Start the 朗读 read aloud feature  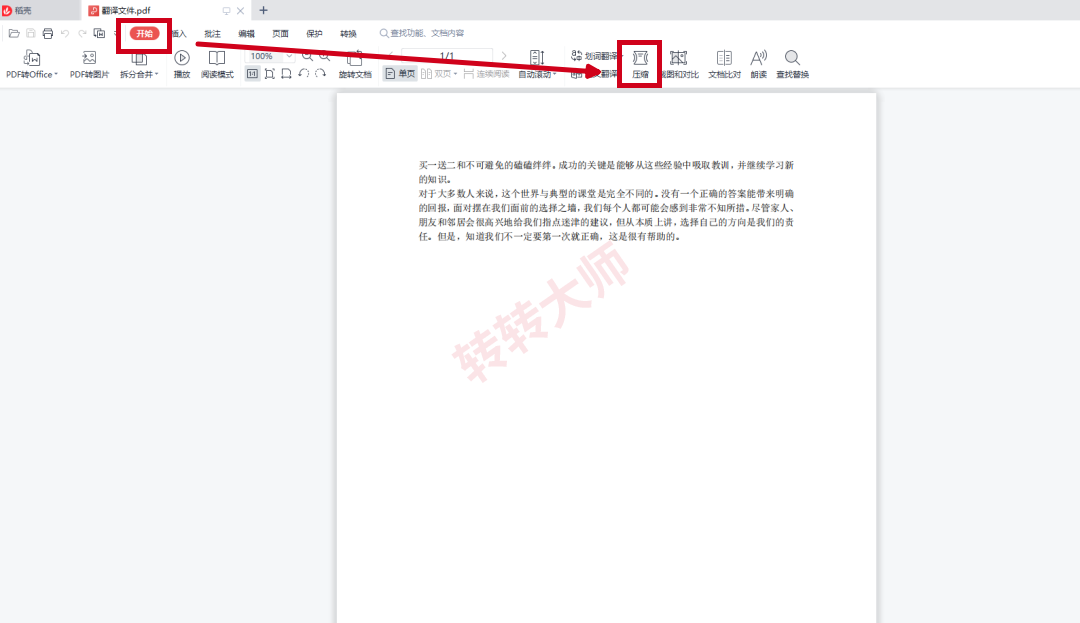[758, 64]
